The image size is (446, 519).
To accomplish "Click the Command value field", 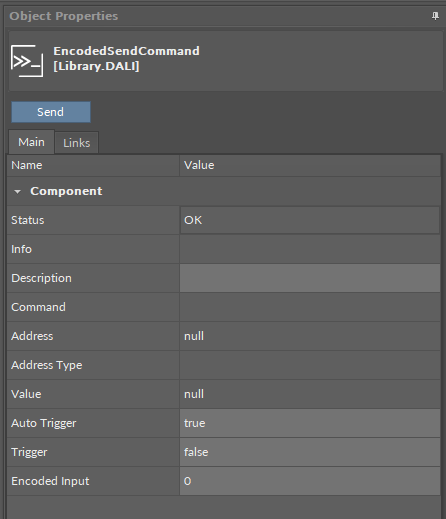I will click(x=310, y=307).
